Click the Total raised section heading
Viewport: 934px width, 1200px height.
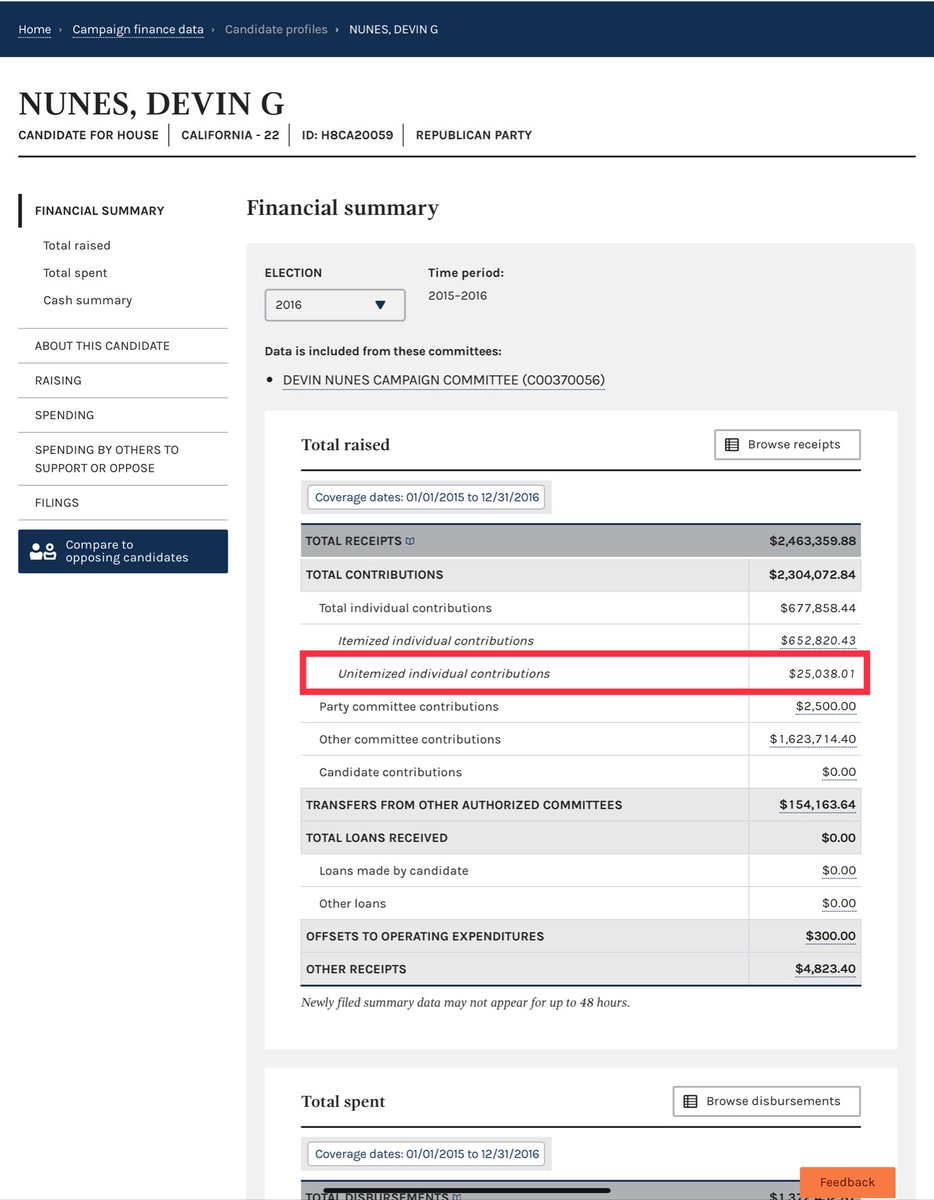(346, 445)
